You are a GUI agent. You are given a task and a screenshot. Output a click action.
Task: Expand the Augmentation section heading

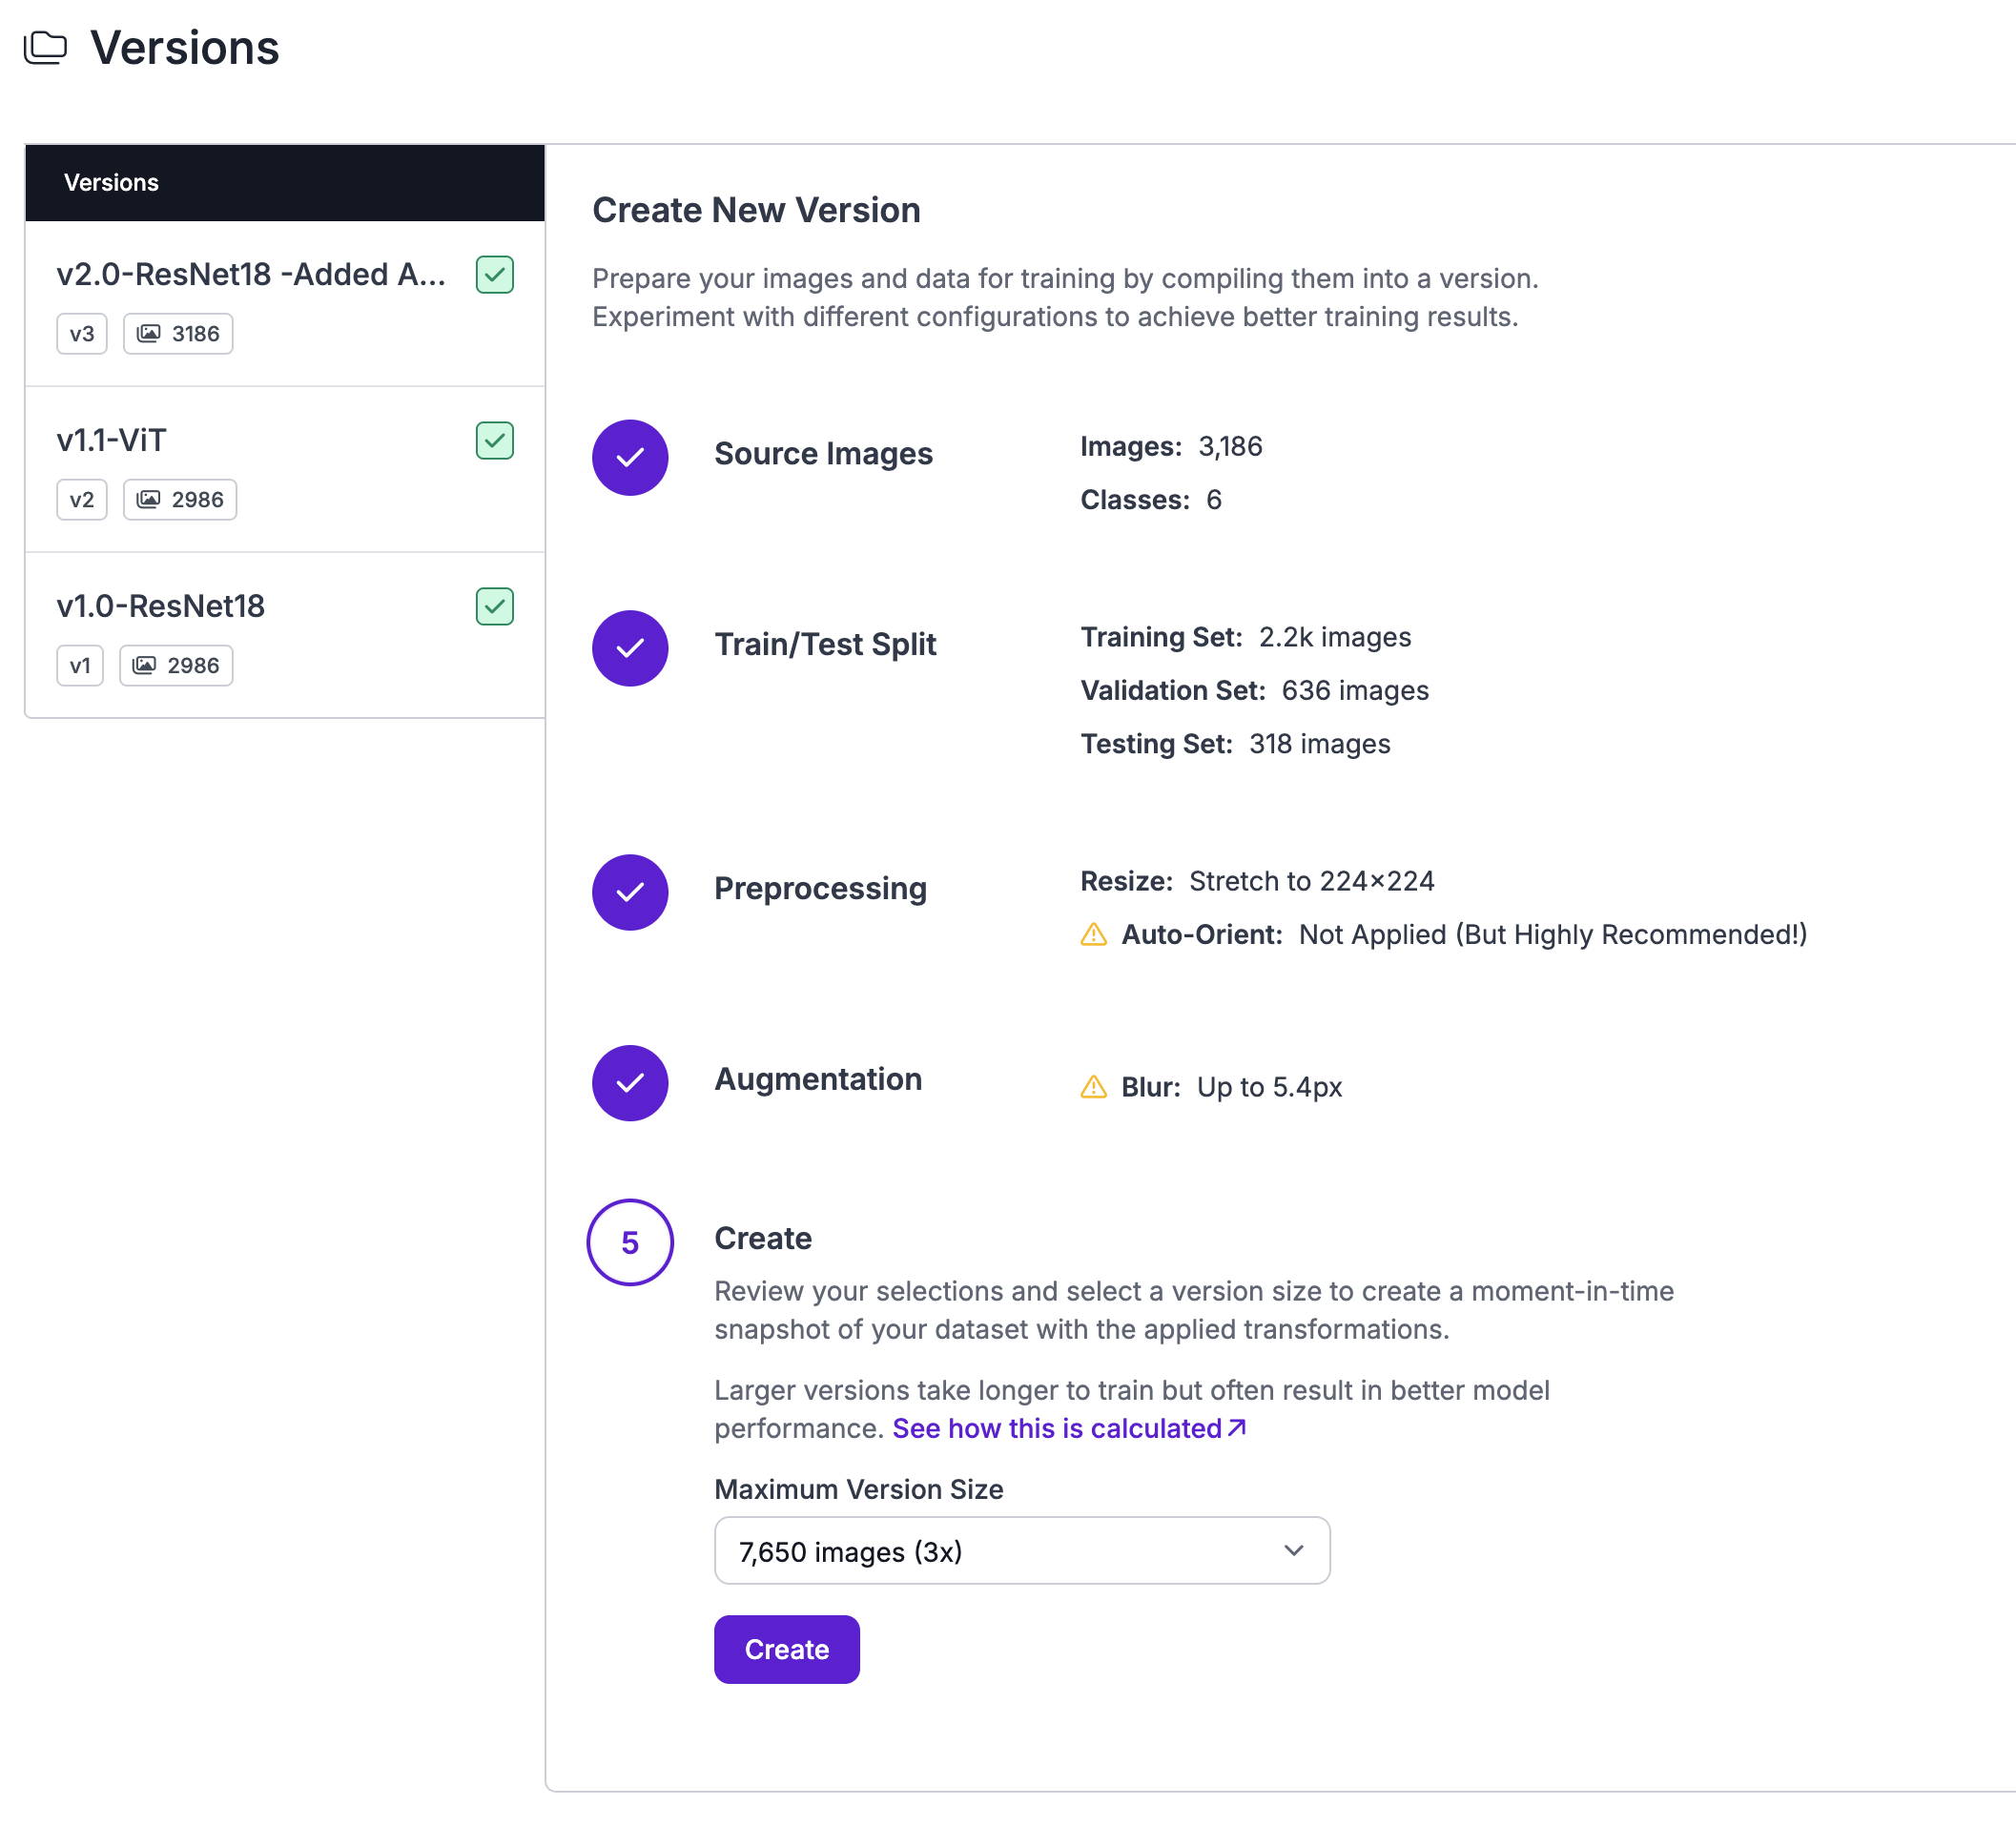[x=818, y=1079]
